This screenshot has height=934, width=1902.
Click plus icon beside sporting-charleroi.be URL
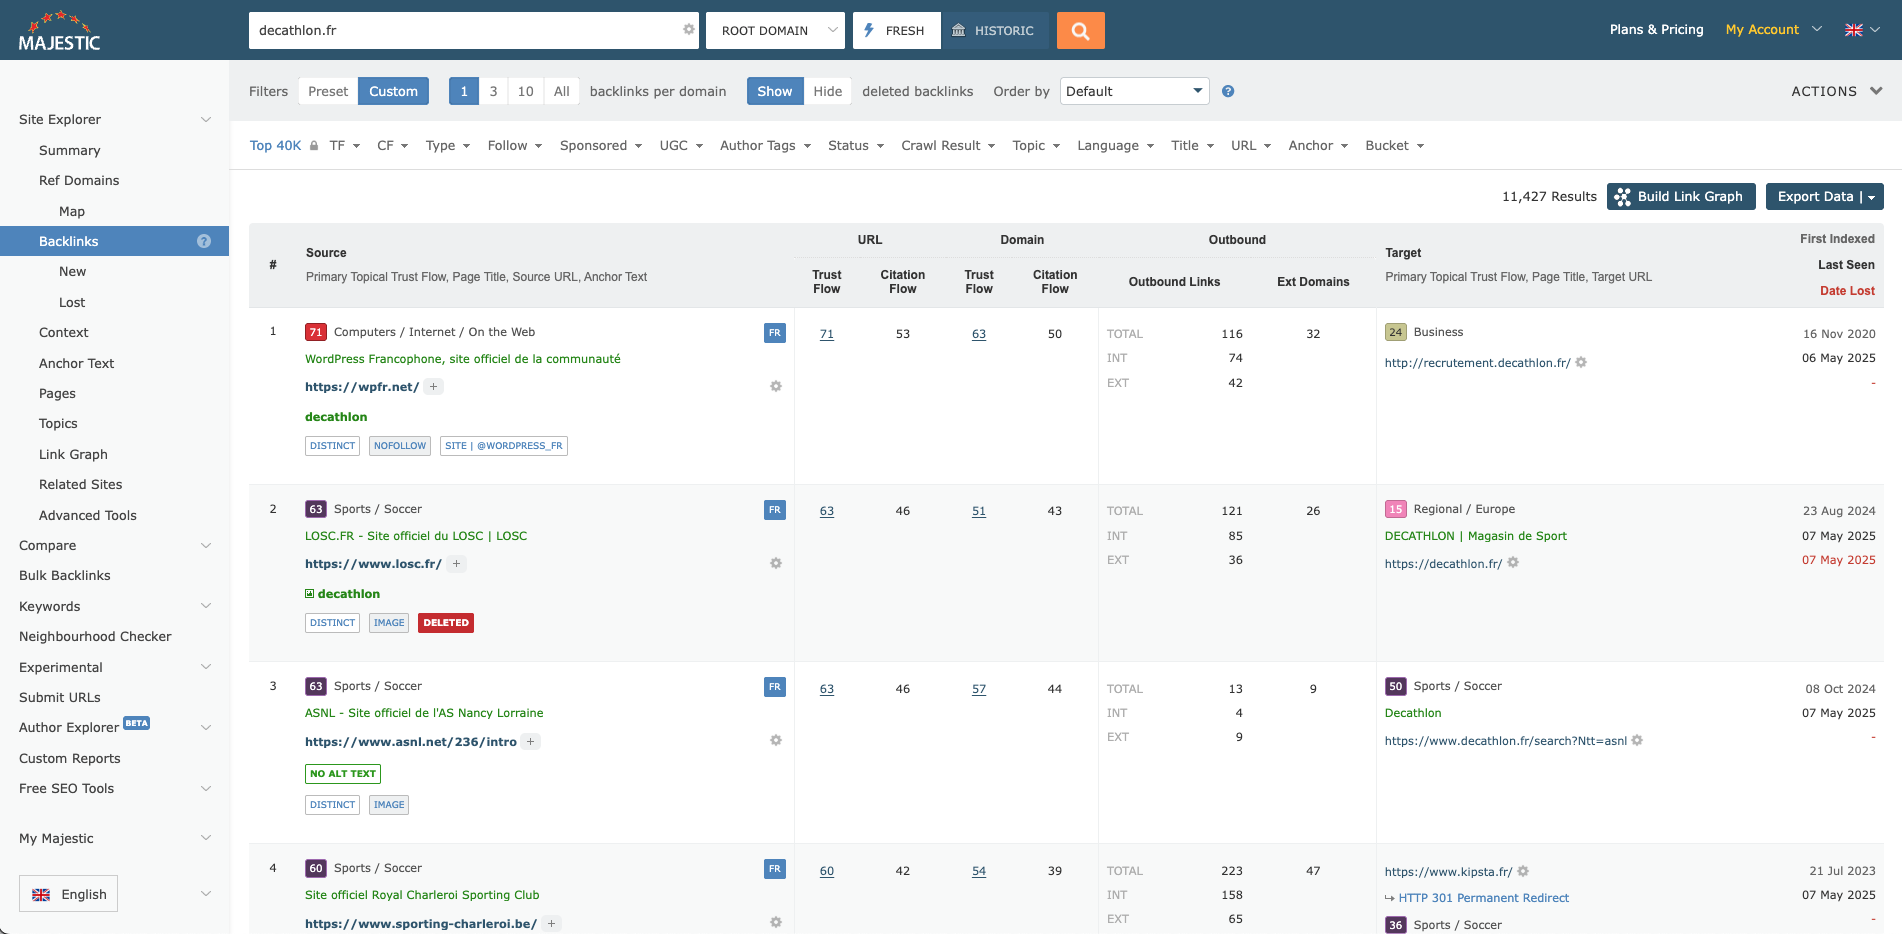coord(551,924)
